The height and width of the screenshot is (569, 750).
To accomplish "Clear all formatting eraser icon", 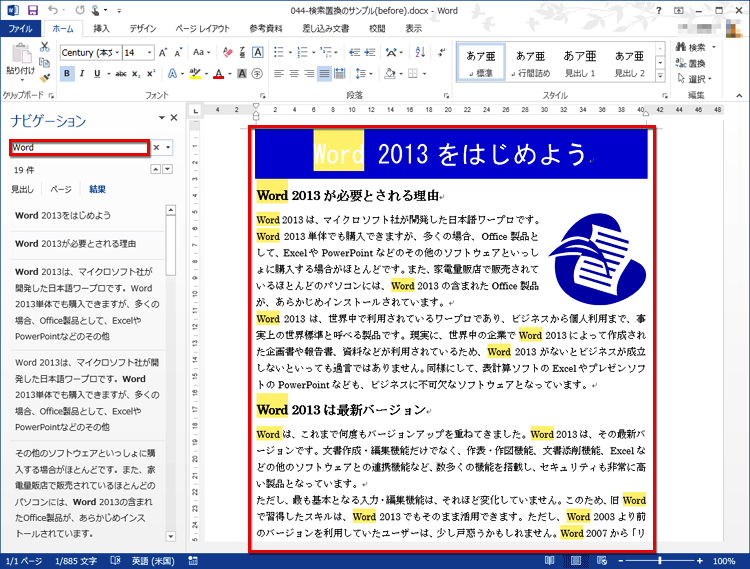I will [227, 52].
